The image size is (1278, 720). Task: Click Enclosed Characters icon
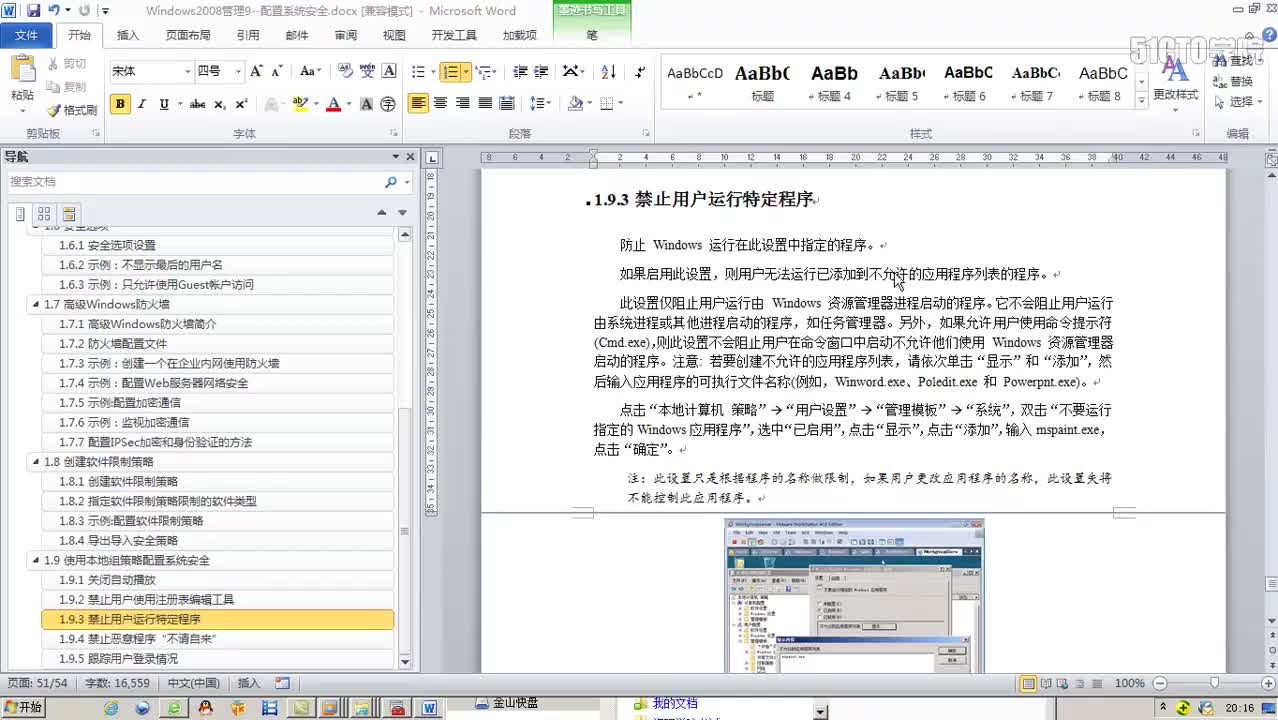(x=388, y=104)
